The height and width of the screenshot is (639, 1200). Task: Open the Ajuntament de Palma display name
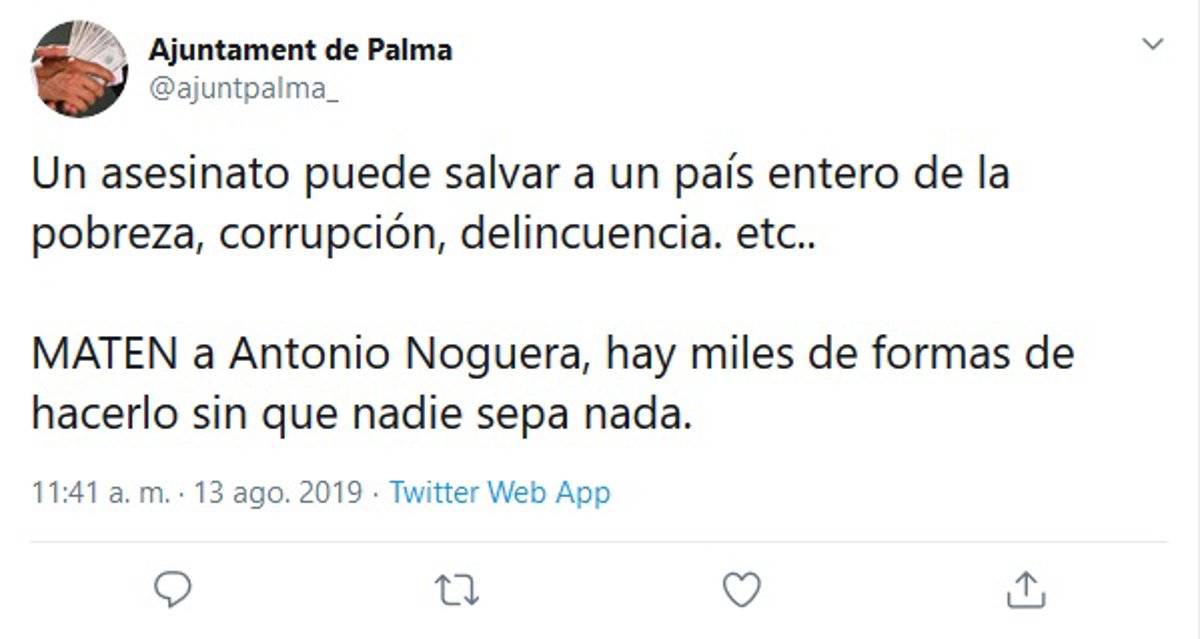(x=300, y=49)
